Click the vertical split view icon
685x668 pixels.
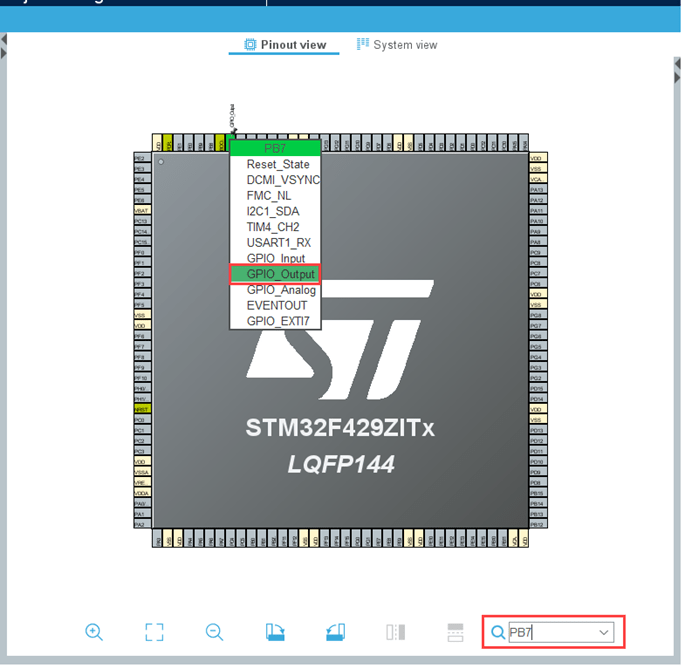[395, 632]
